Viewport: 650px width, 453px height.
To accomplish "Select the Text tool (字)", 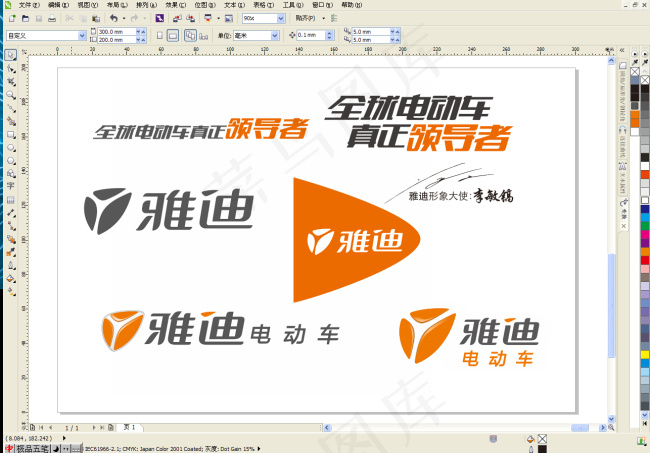I will (11, 186).
